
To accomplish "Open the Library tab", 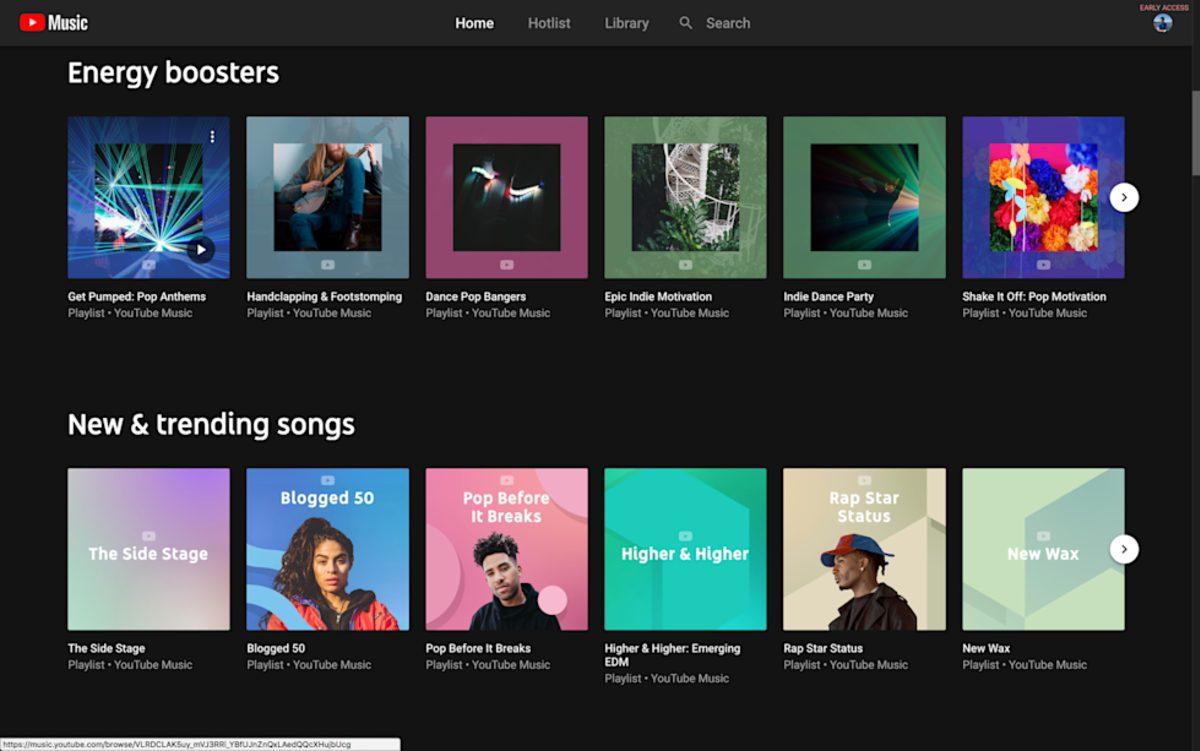I will 625,22.
